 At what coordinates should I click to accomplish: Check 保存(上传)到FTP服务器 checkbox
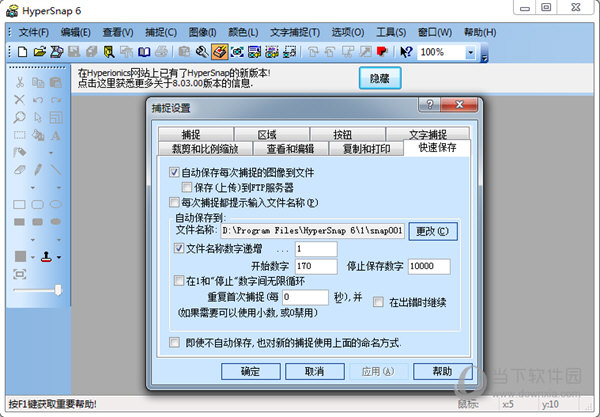point(187,187)
